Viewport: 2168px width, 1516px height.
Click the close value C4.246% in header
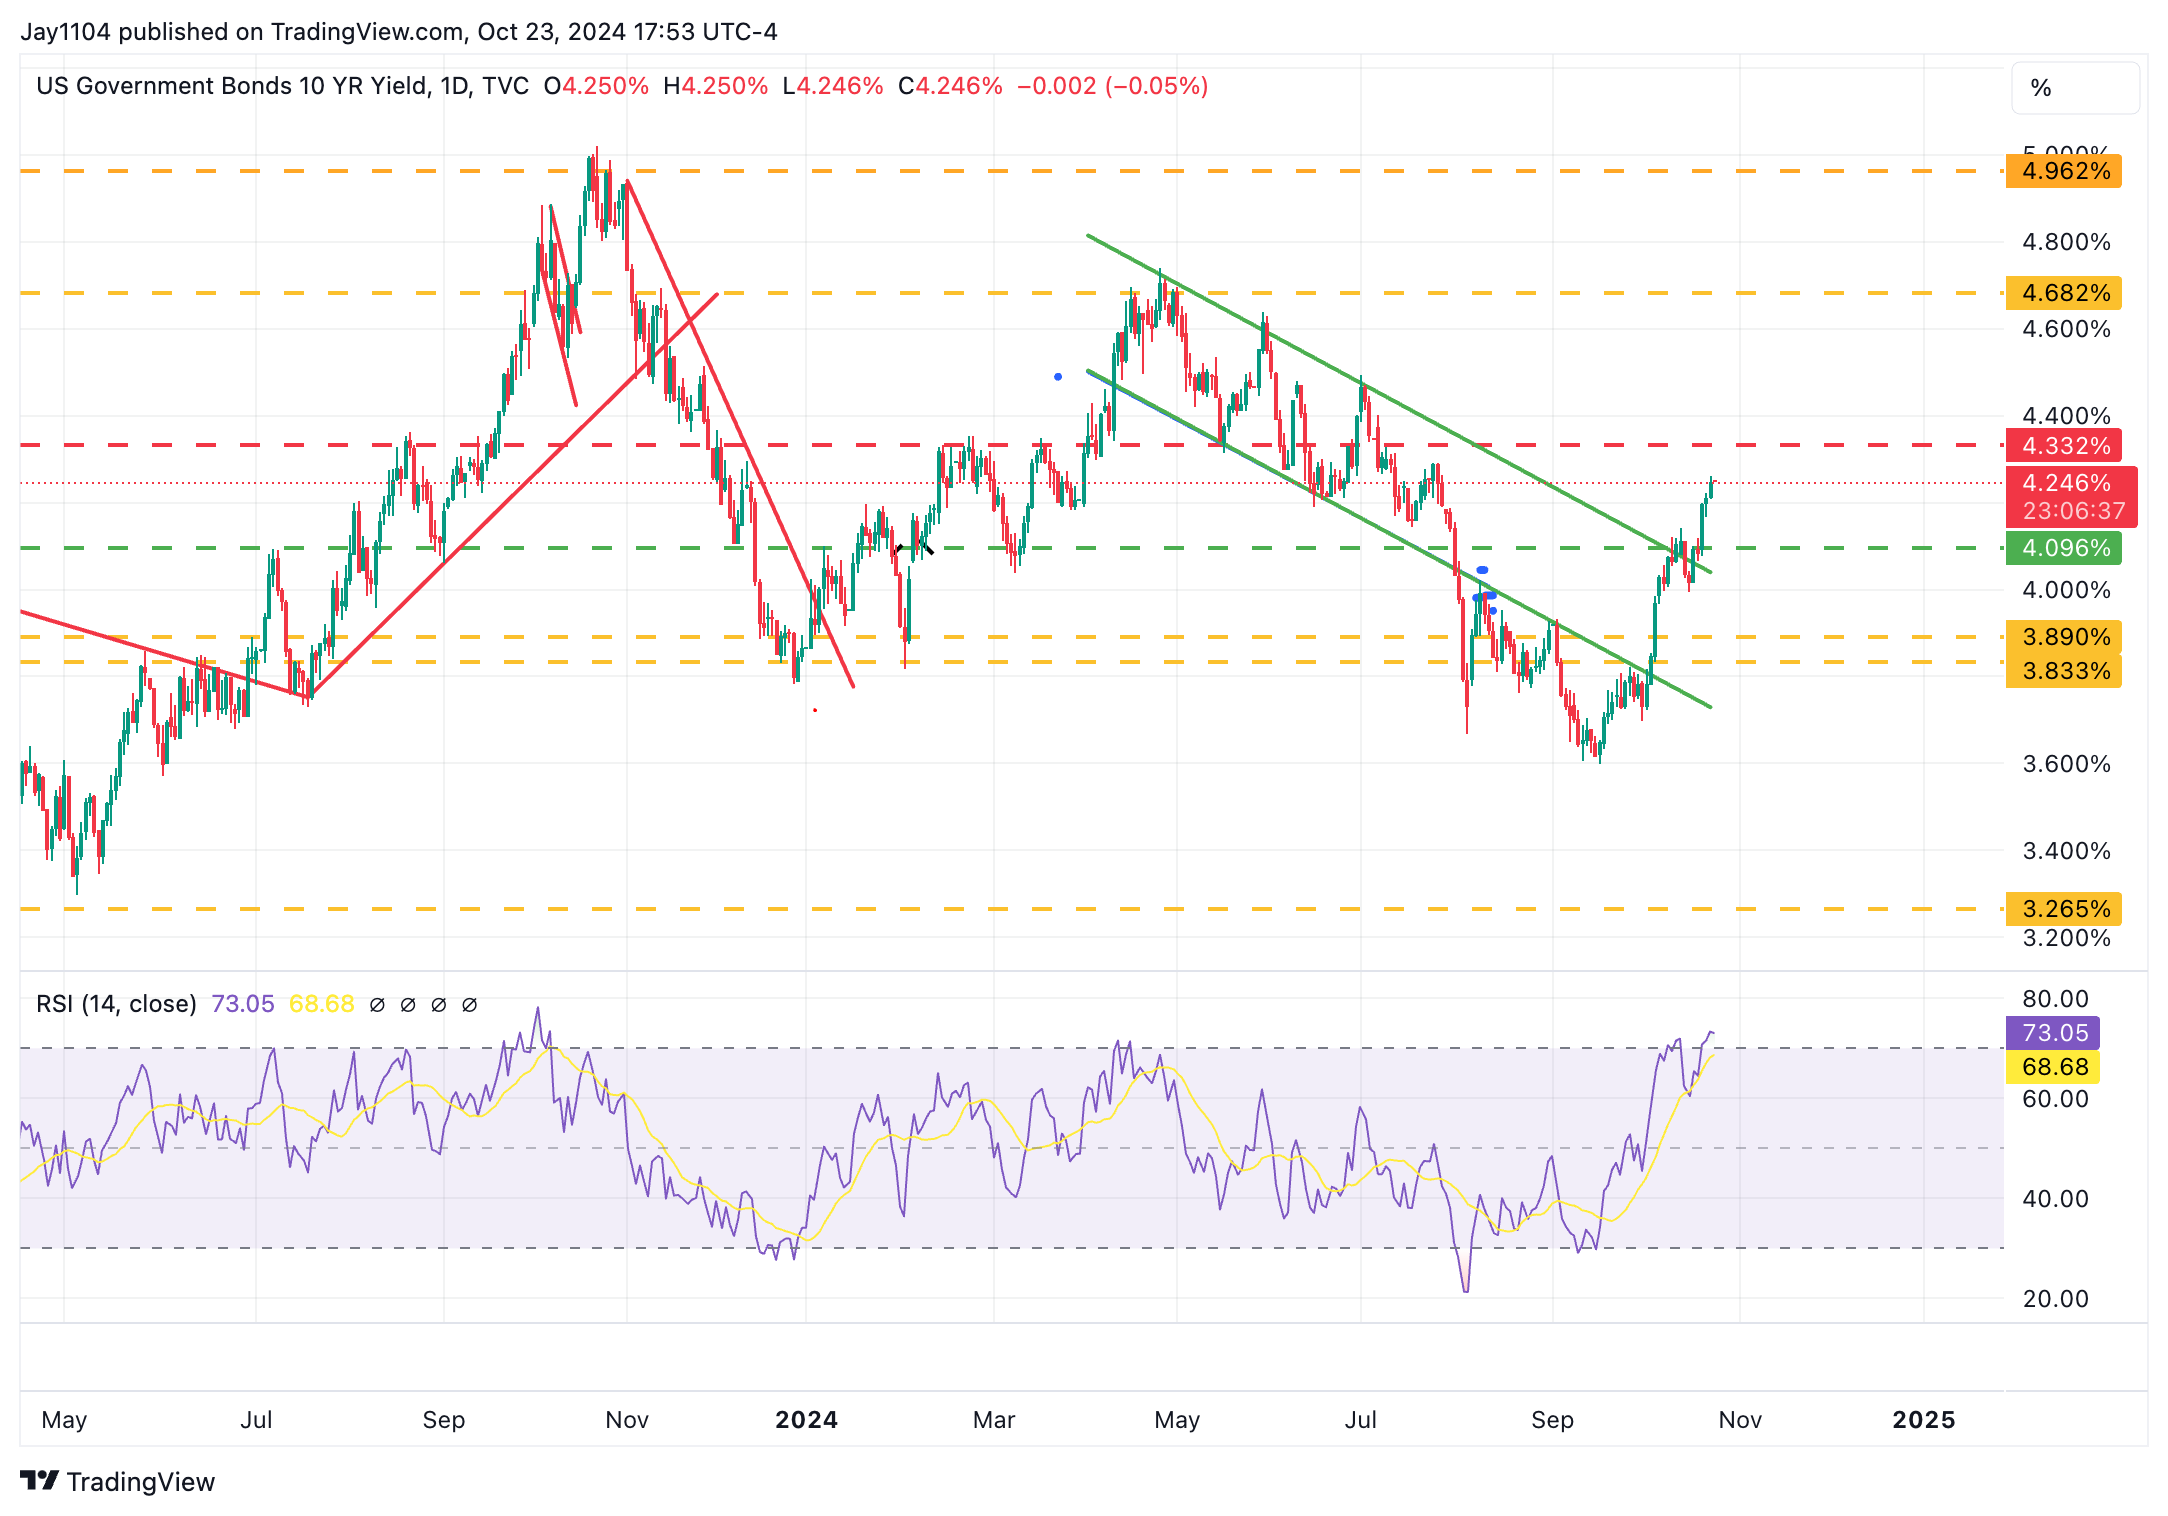[x=950, y=86]
